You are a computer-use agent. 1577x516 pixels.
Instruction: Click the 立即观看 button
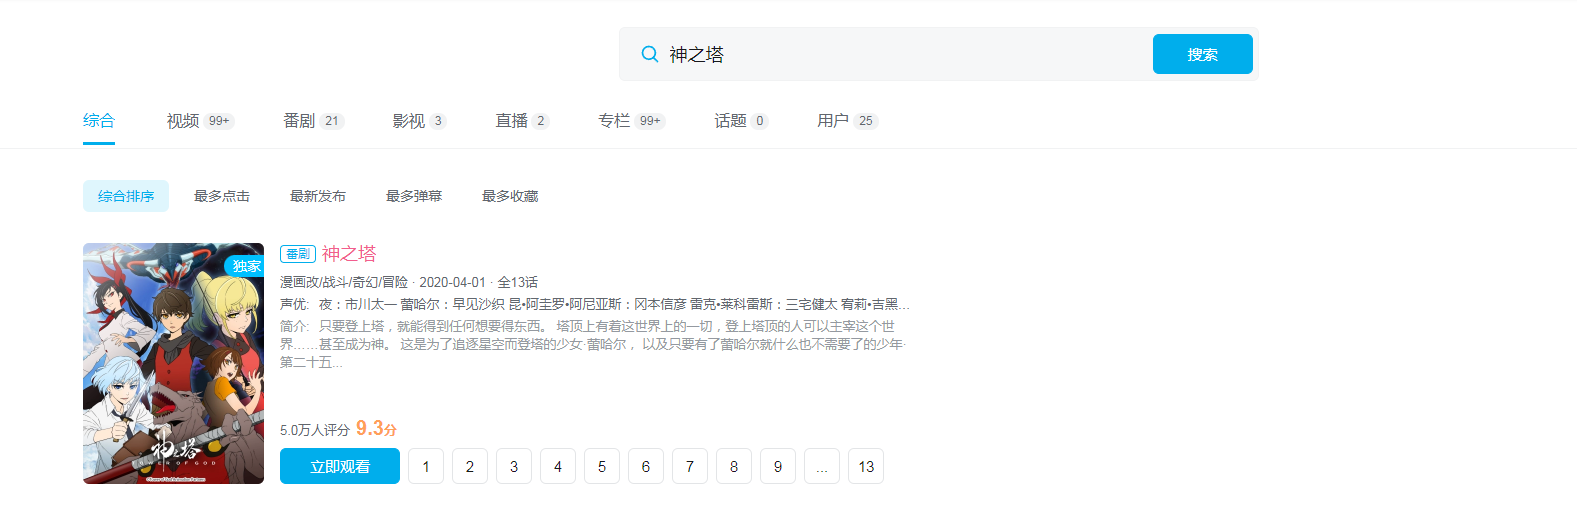pyautogui.click(x=340, y=466)
